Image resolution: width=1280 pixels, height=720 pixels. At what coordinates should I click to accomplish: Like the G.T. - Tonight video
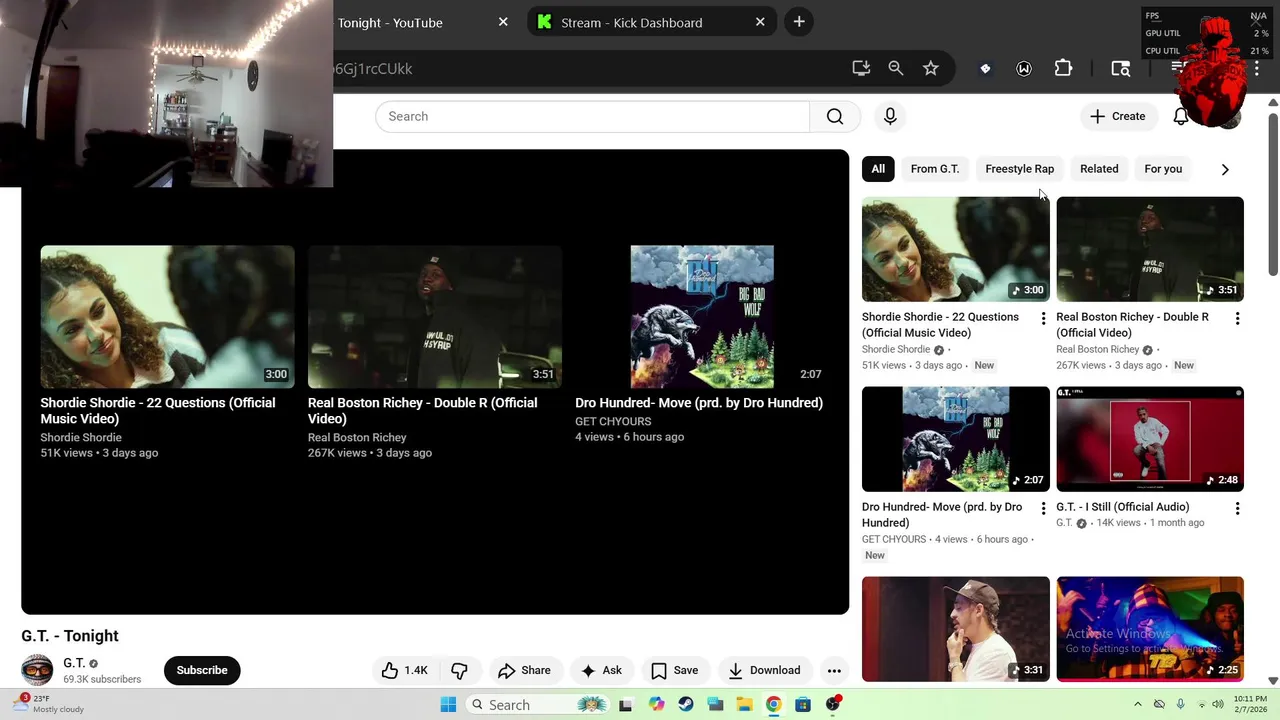(405, 670)
